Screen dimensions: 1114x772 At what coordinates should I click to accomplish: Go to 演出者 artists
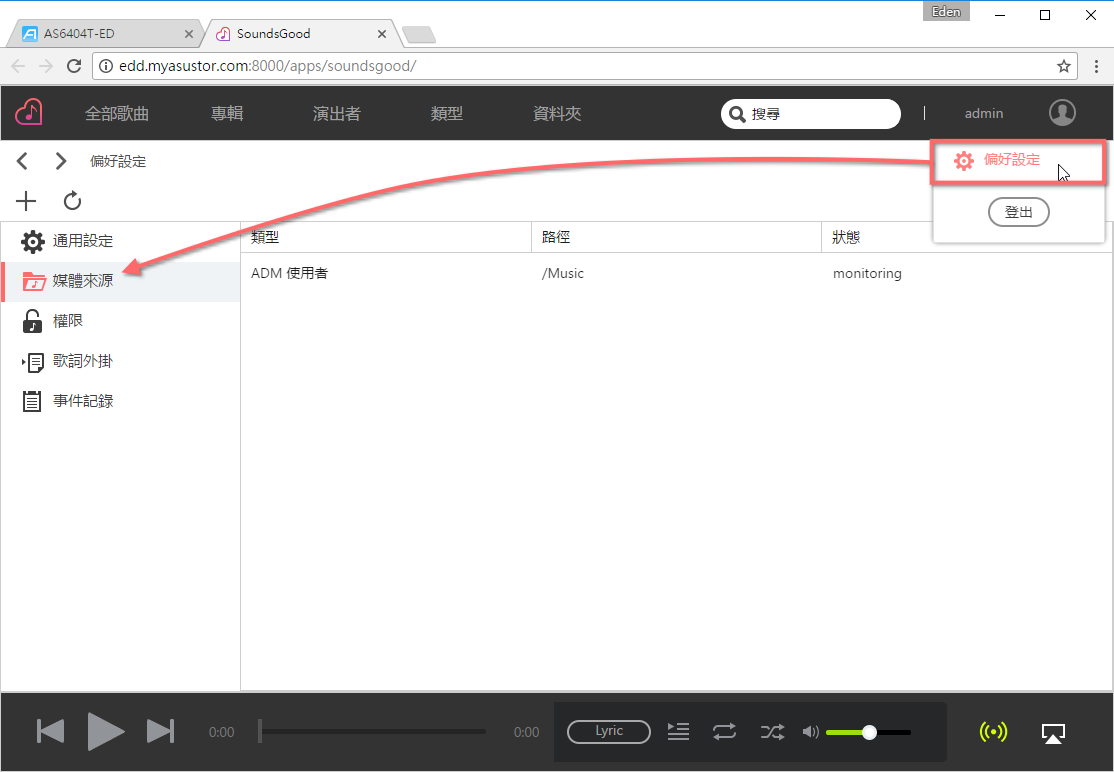(x=337, y=114)
